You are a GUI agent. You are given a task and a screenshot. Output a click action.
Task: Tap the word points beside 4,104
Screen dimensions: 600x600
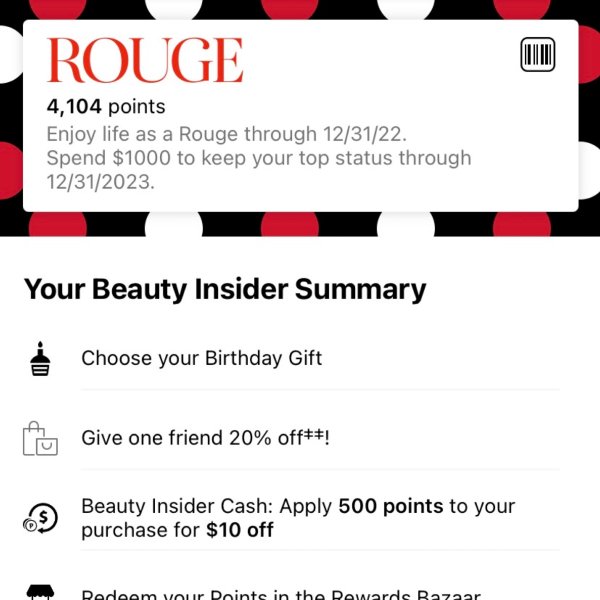click(x=137, y=107)
